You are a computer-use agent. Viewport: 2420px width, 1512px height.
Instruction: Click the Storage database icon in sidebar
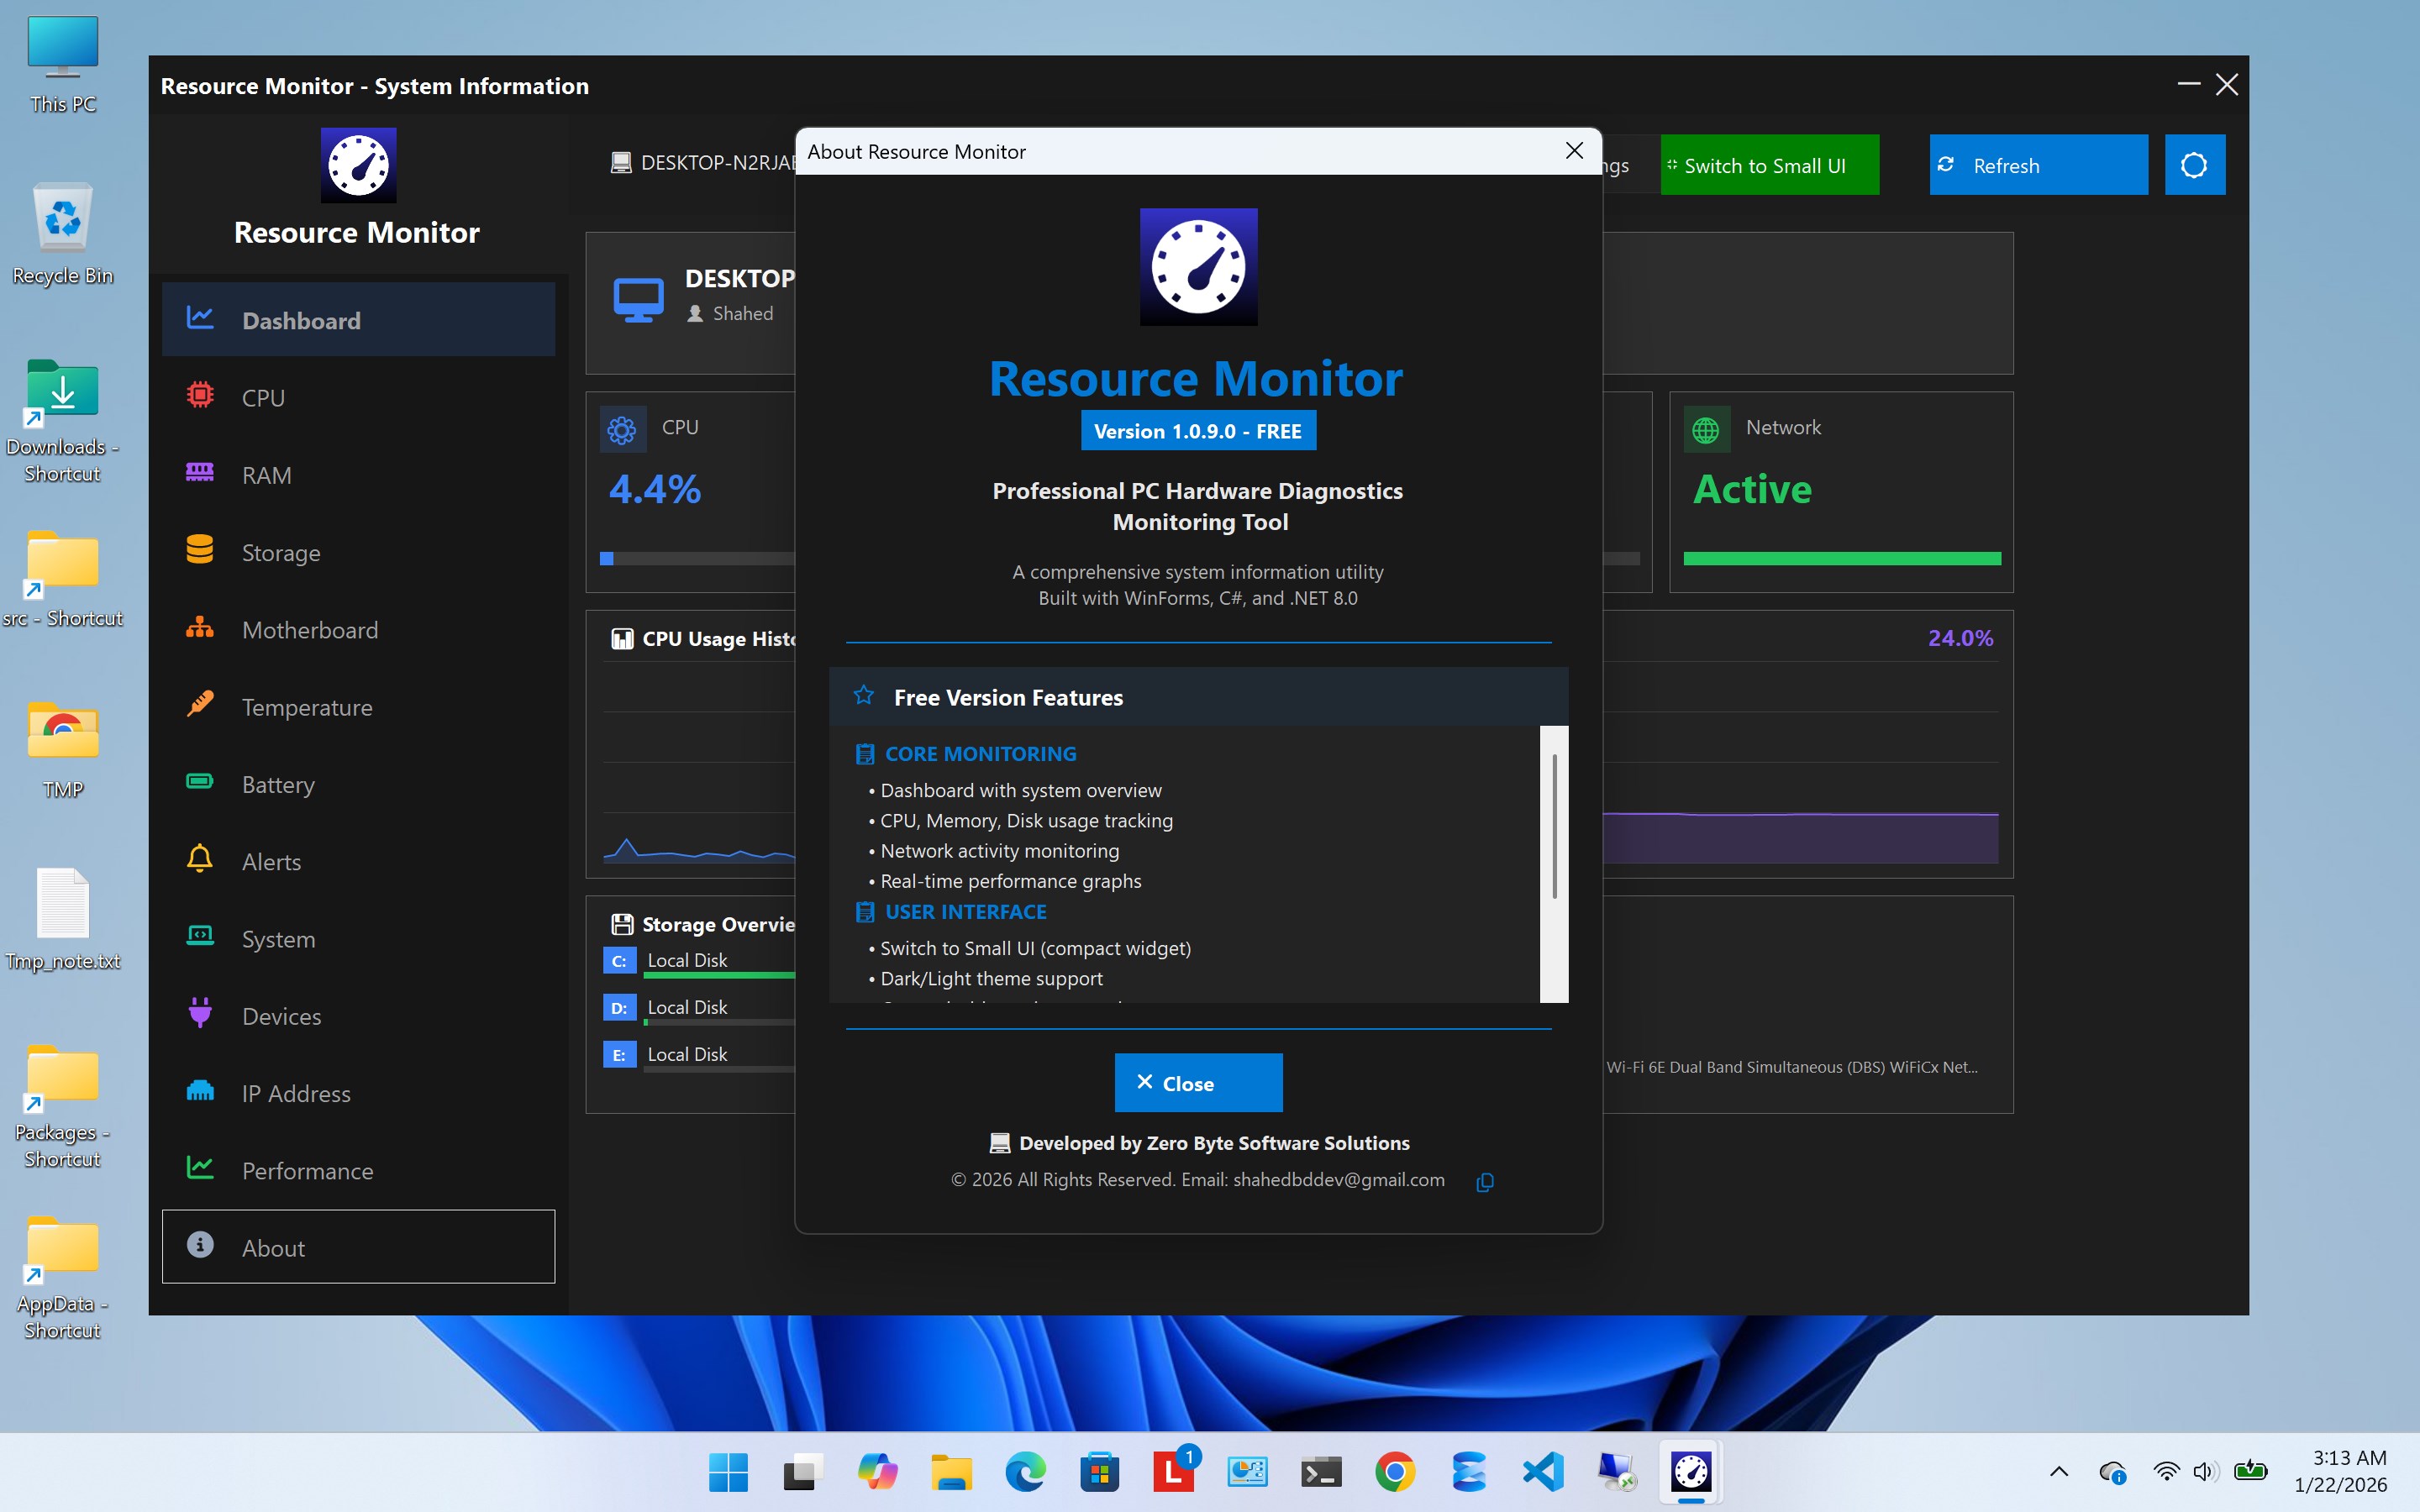200,550
